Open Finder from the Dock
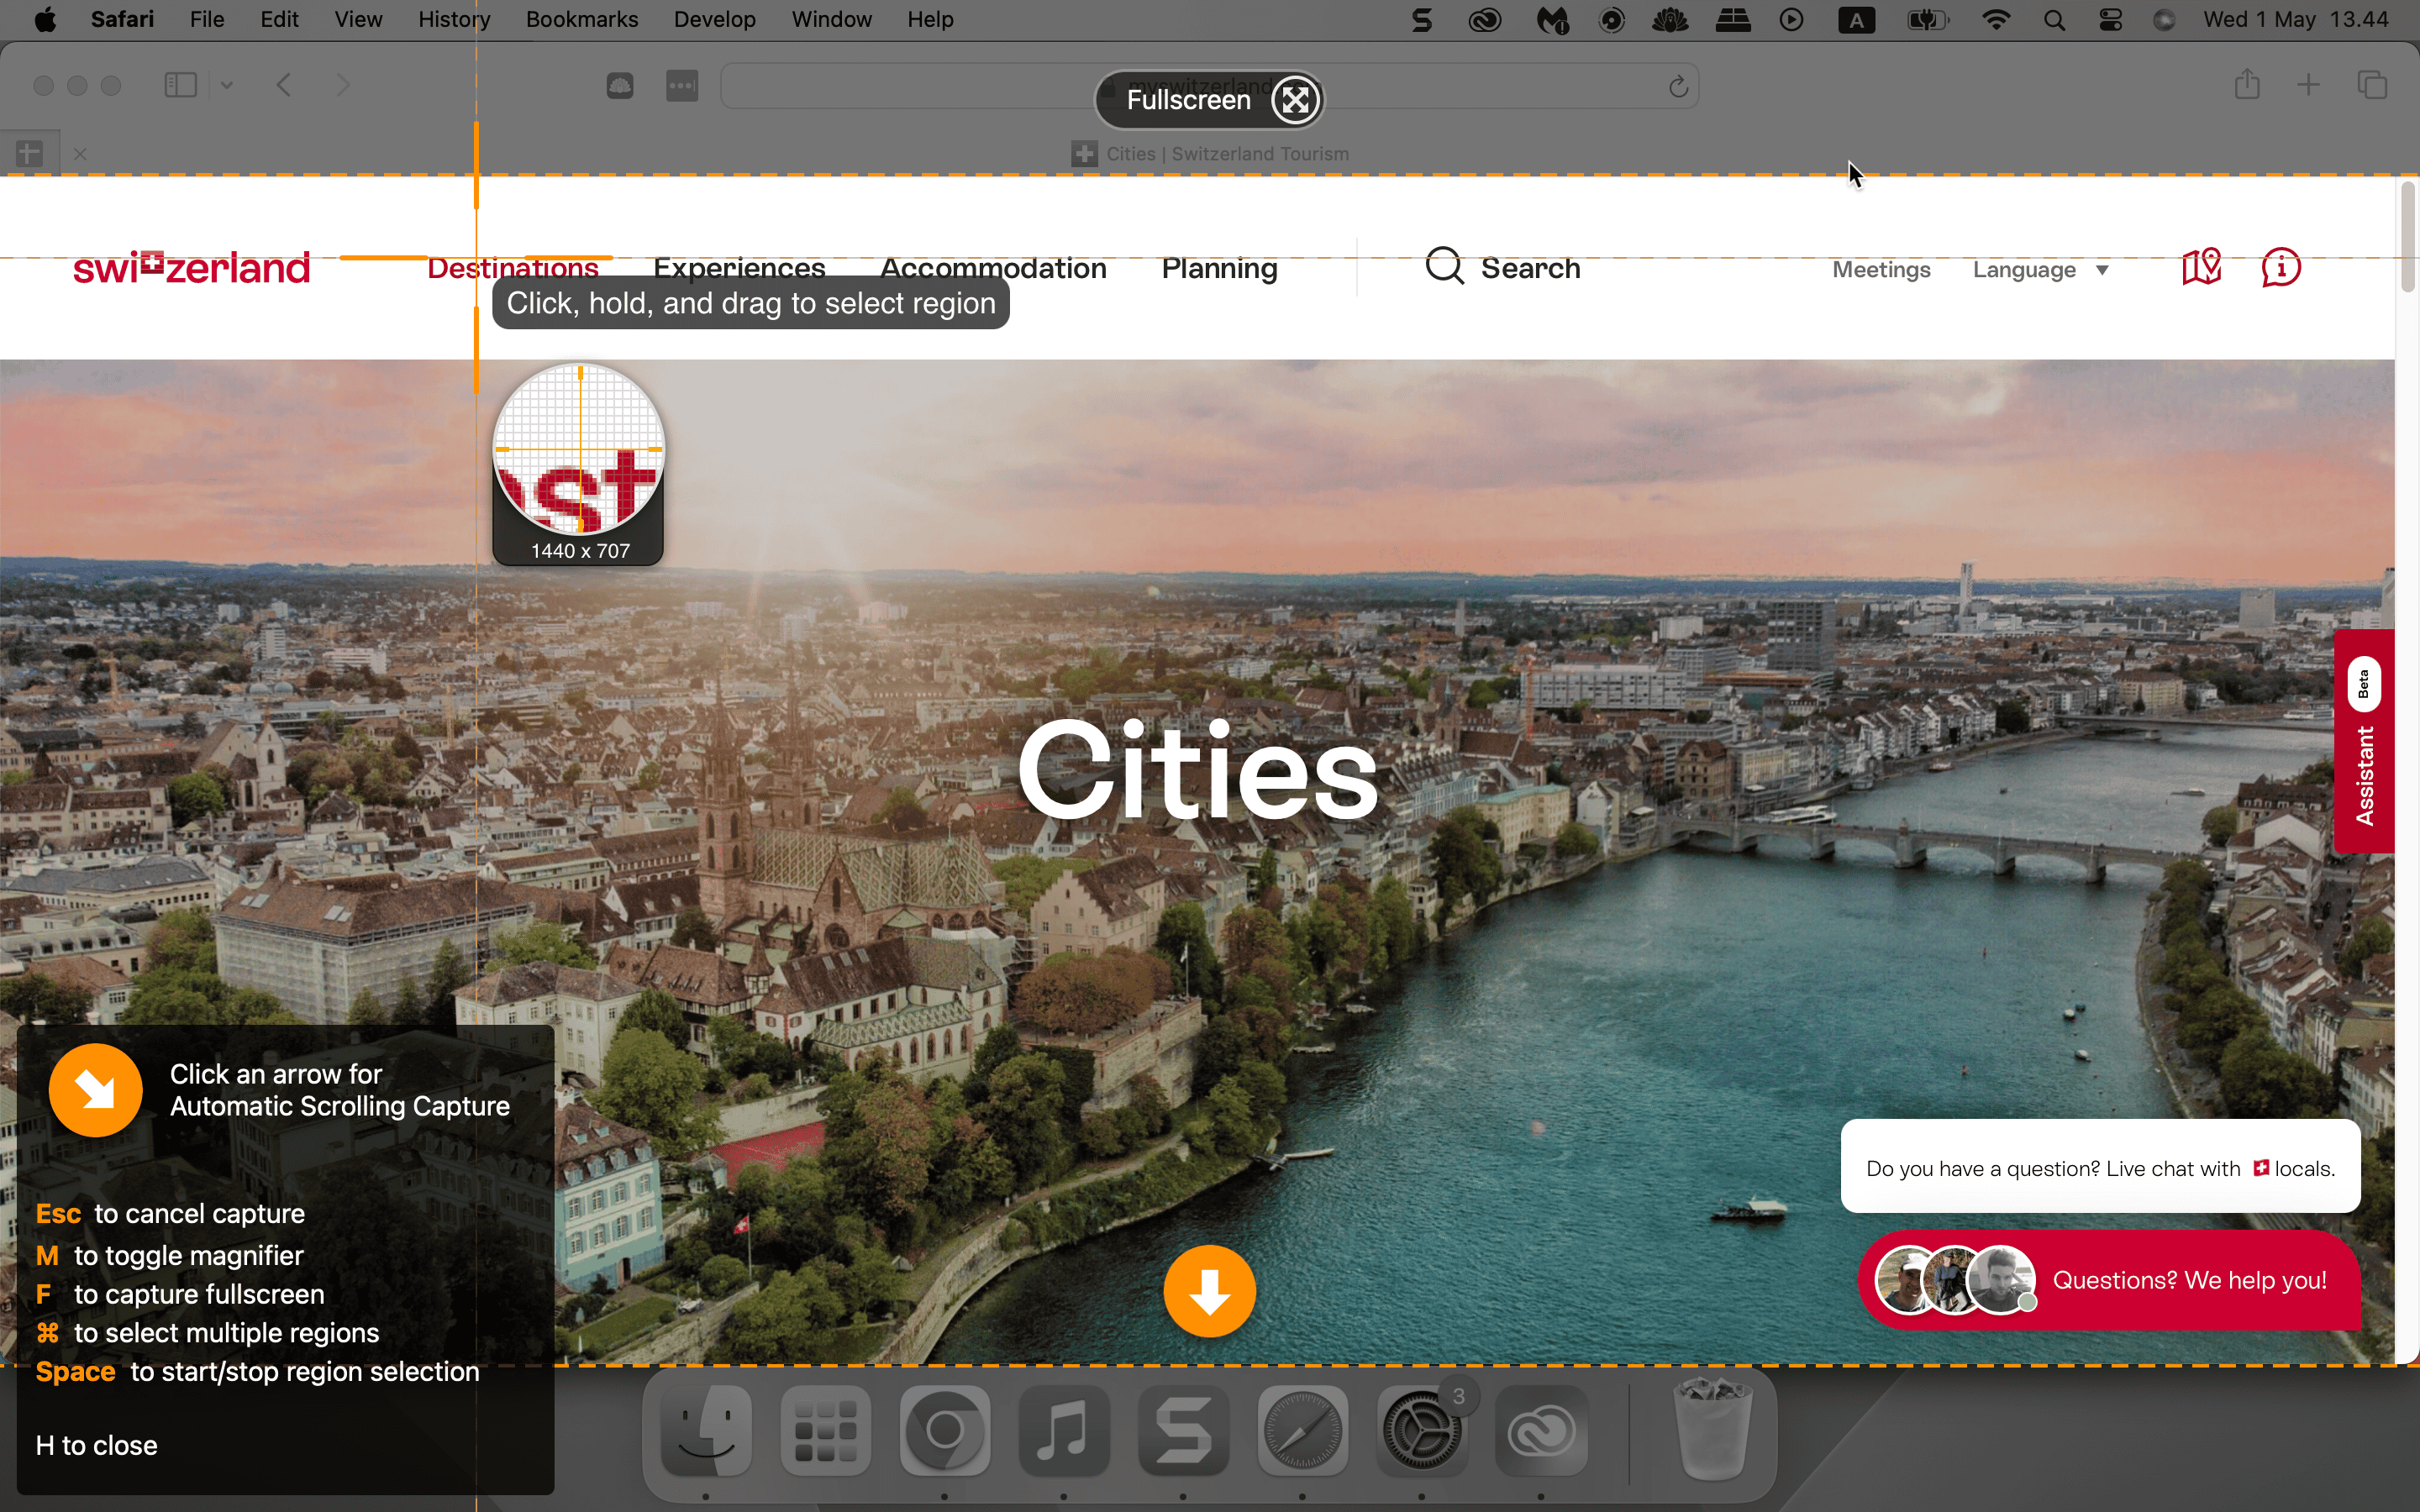2420x1512 pixels. [706, 1431]
